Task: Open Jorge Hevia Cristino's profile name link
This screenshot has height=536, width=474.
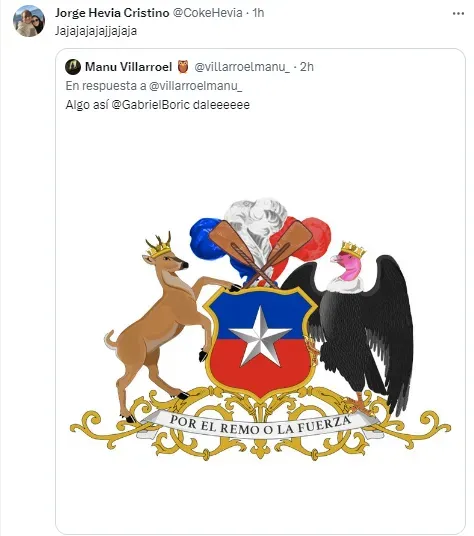Action: click(x=112, y=13)
